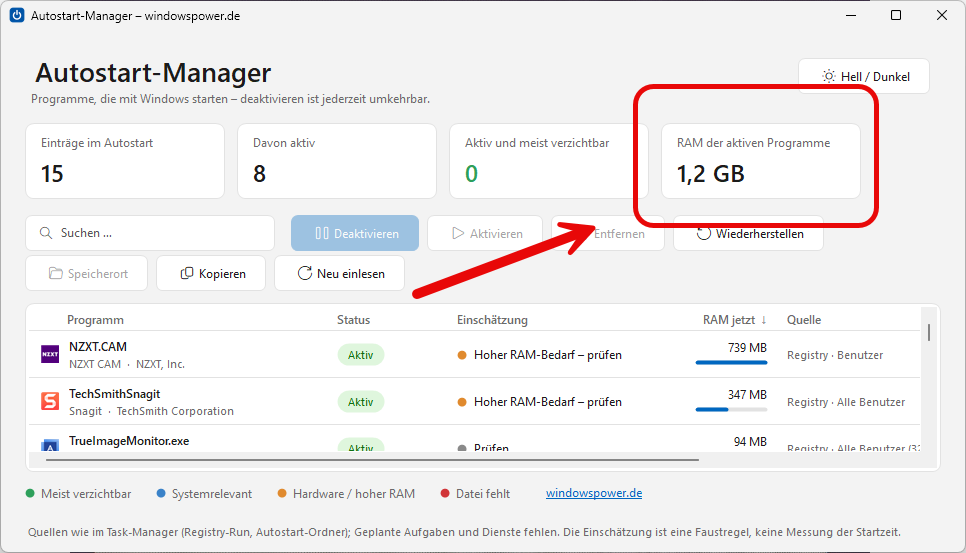Click the 'Aktiv und meist verzichtbar' card

click(x=549, y=161)
